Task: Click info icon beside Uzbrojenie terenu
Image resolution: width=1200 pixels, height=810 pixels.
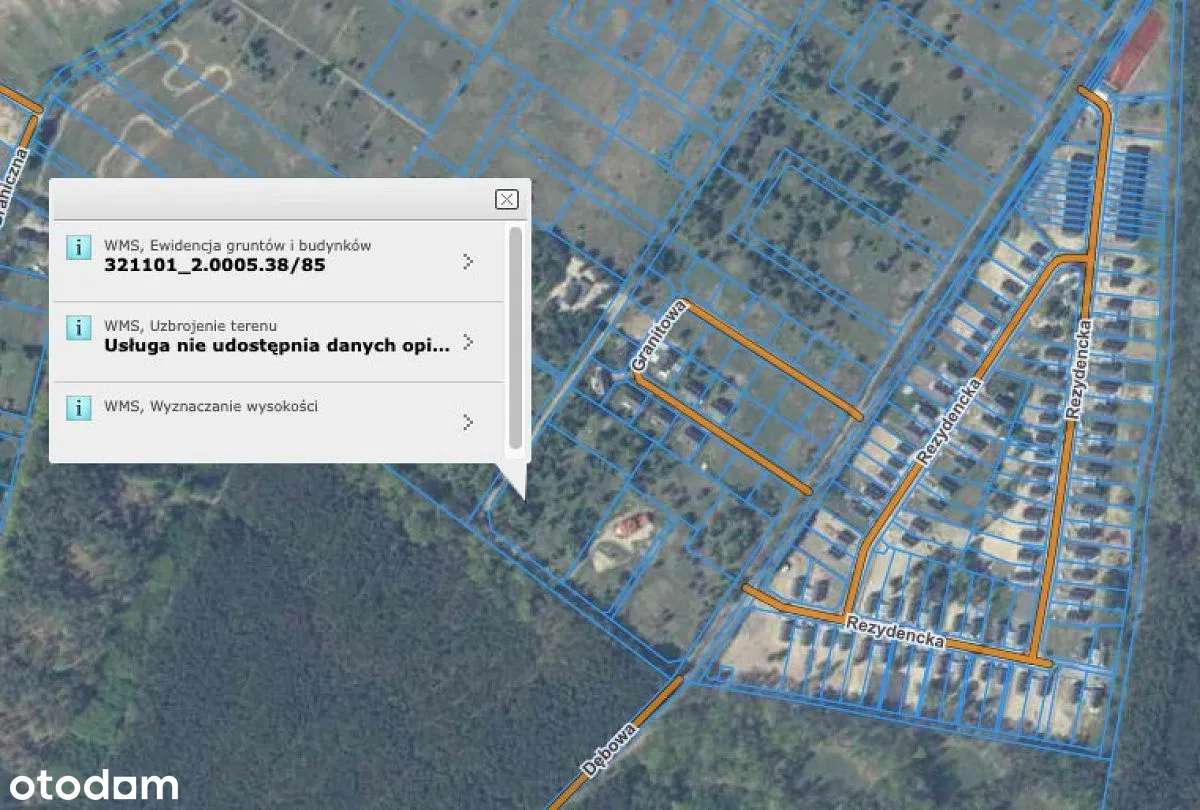Action: coord(78,327)
